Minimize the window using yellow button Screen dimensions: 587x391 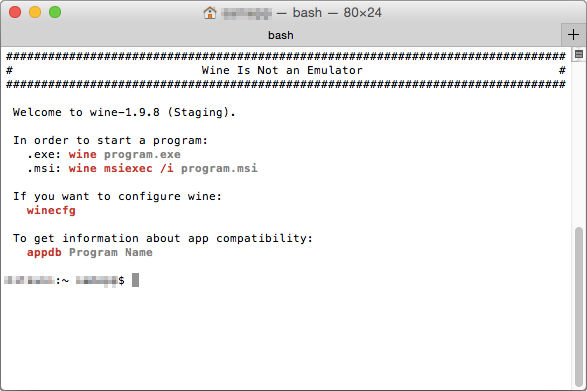[x=35, y=12]
